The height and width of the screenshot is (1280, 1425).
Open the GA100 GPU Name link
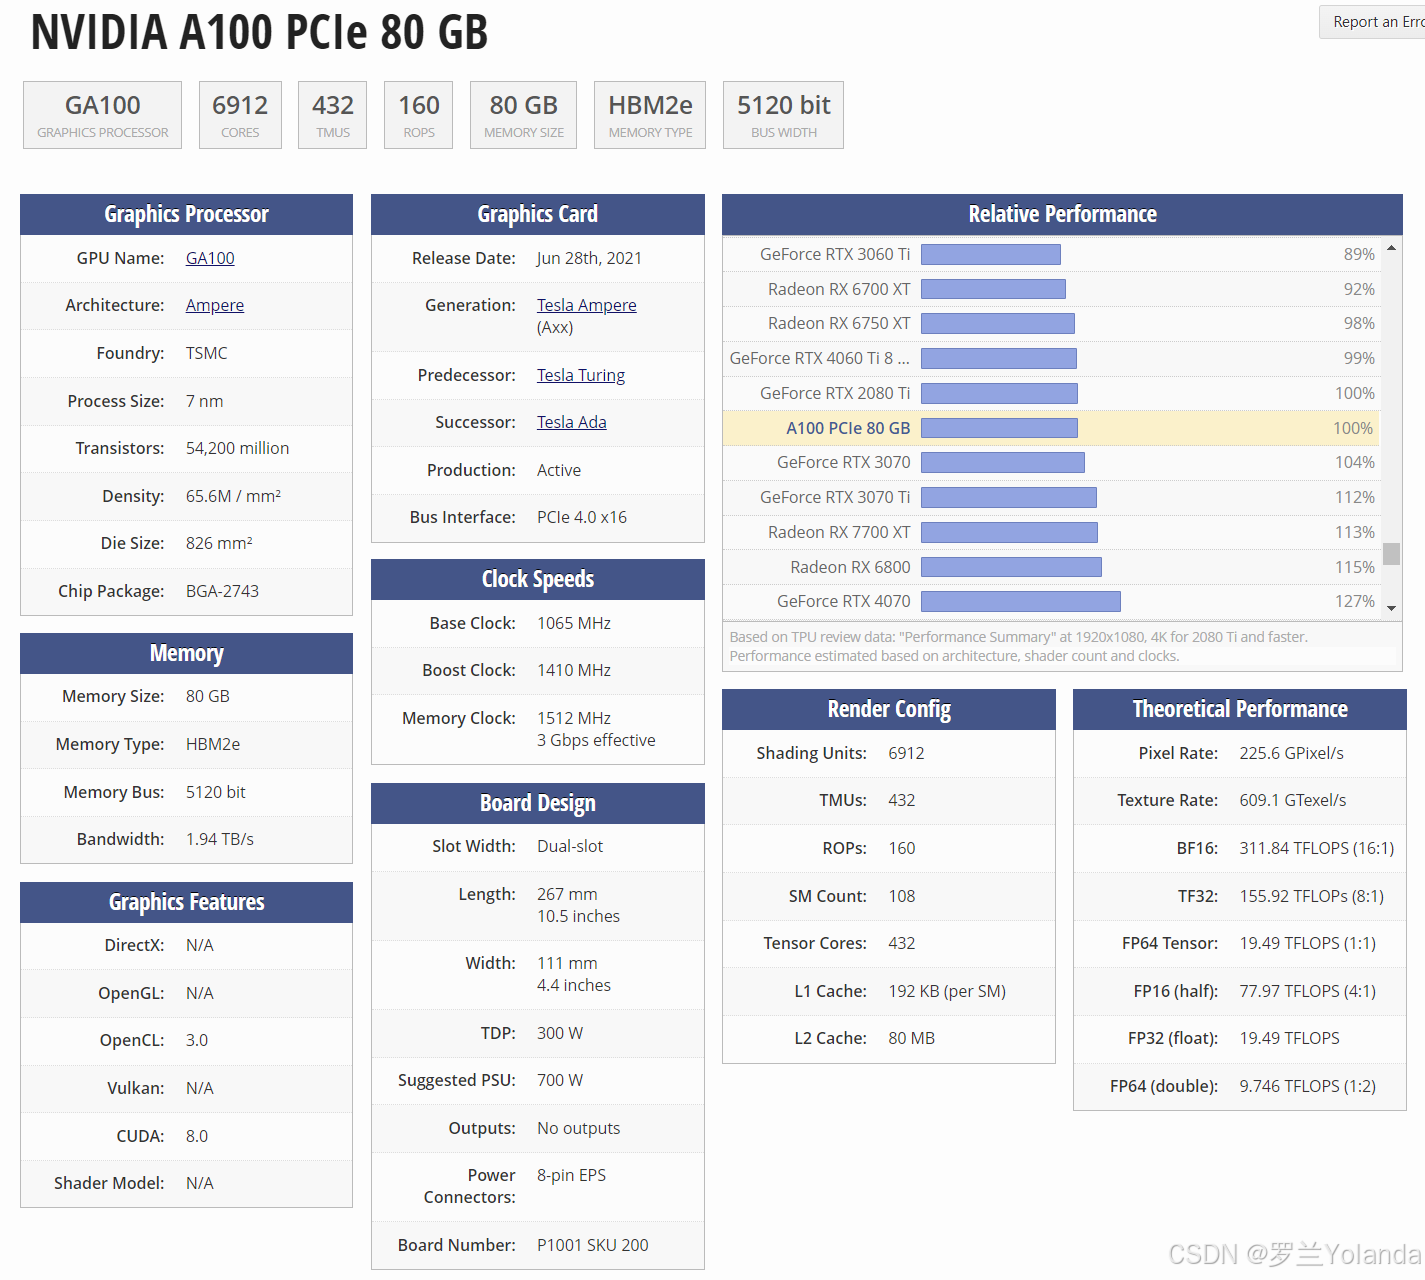click(x=210, y=258)
